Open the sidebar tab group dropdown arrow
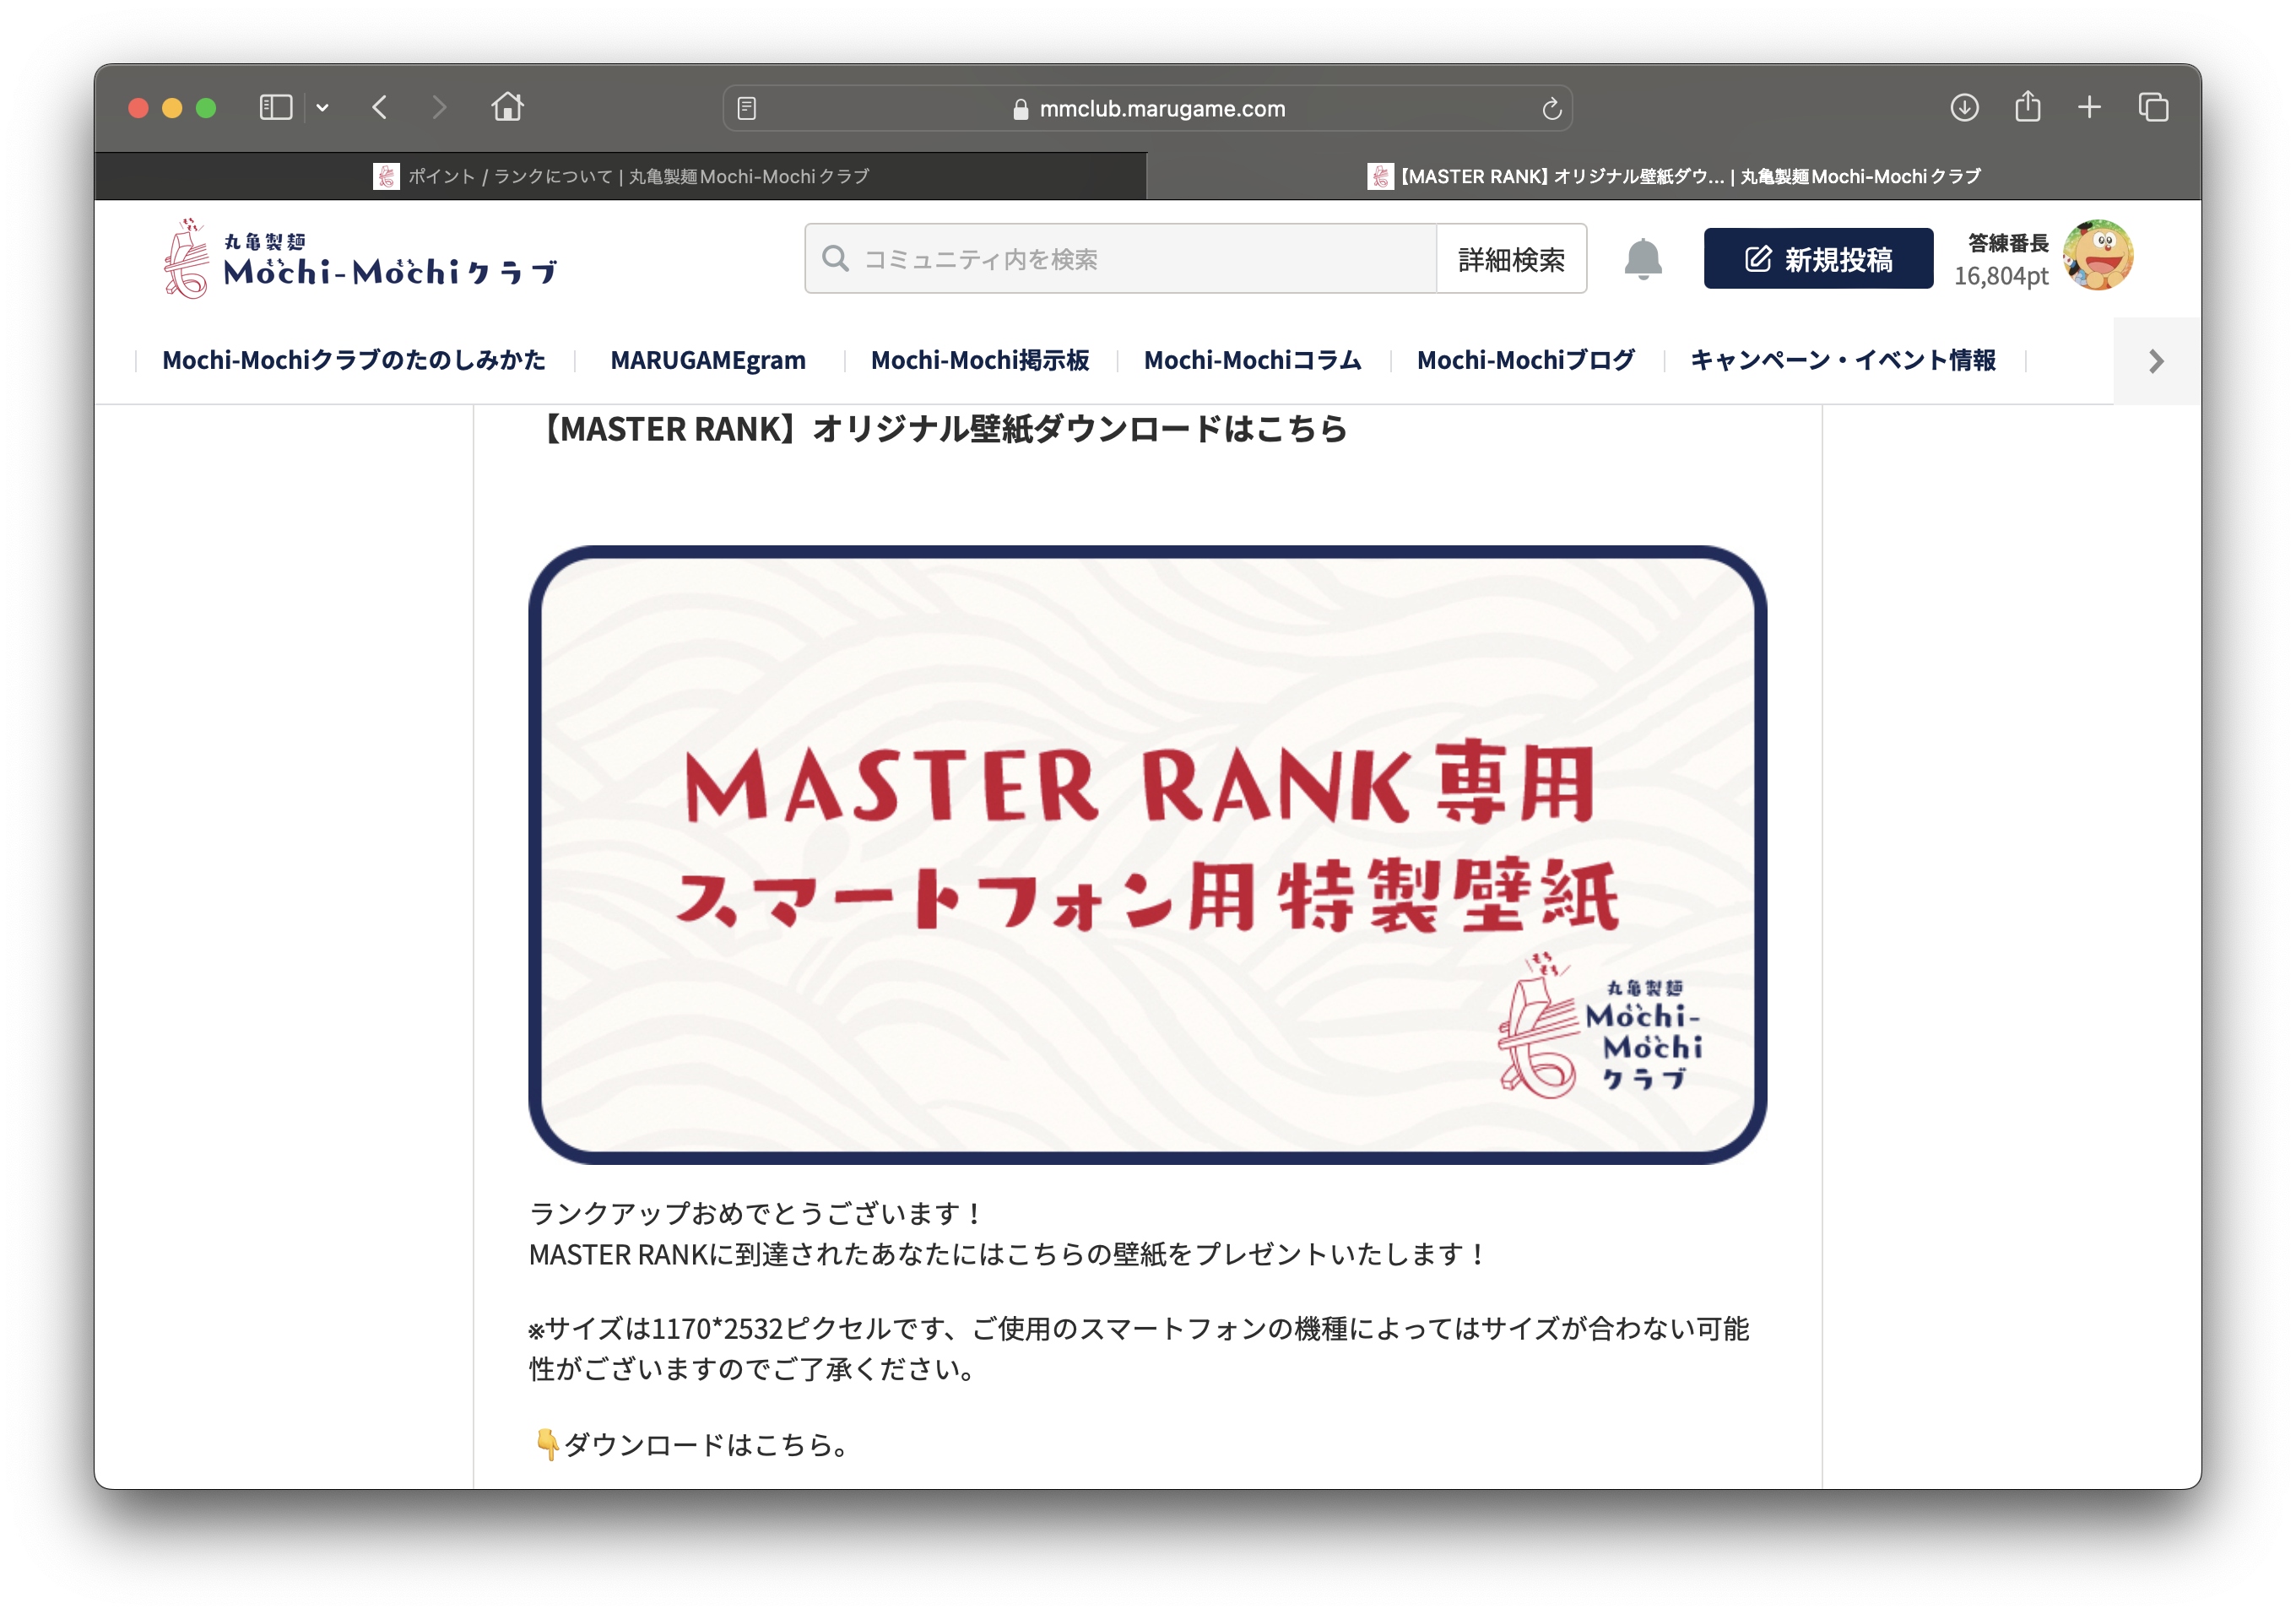Viewport: 2296px width, 1614px height. (322, 107)
